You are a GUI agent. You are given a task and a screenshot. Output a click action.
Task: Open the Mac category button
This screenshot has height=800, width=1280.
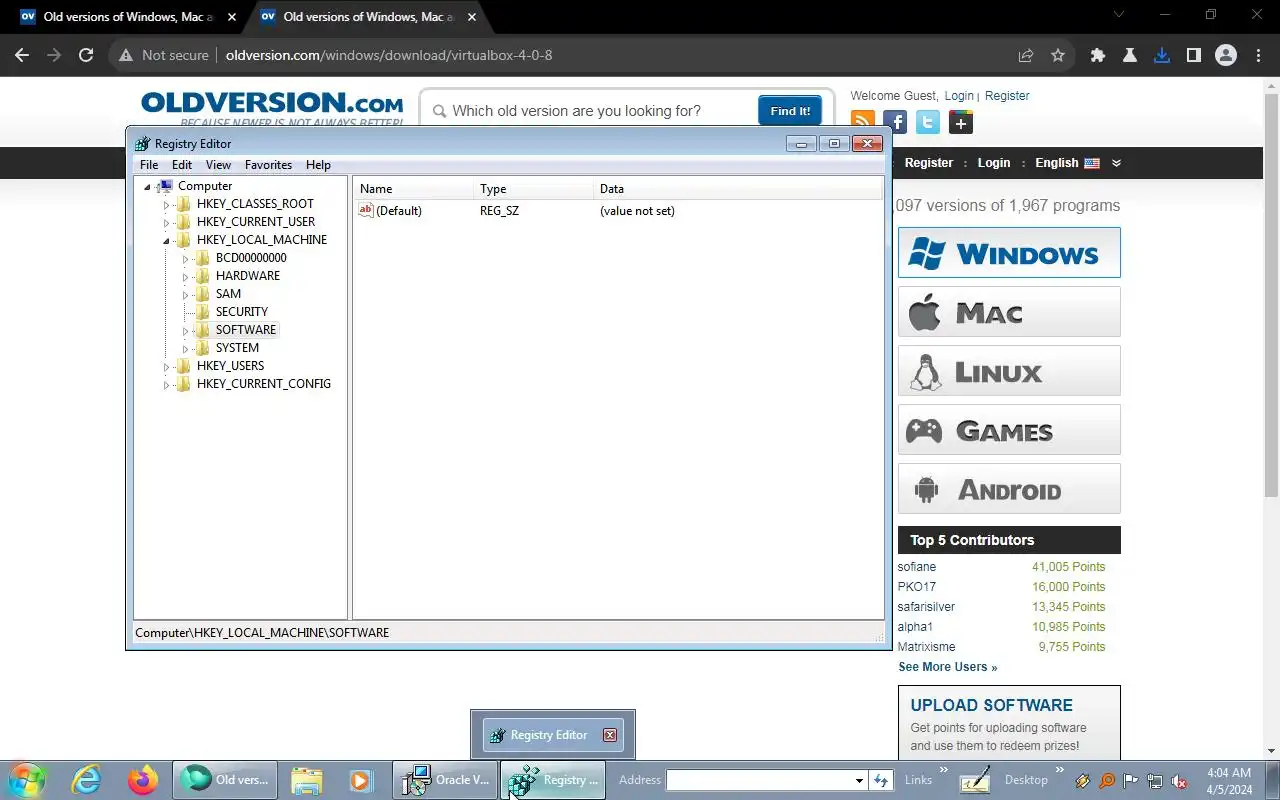point(1009,312)
